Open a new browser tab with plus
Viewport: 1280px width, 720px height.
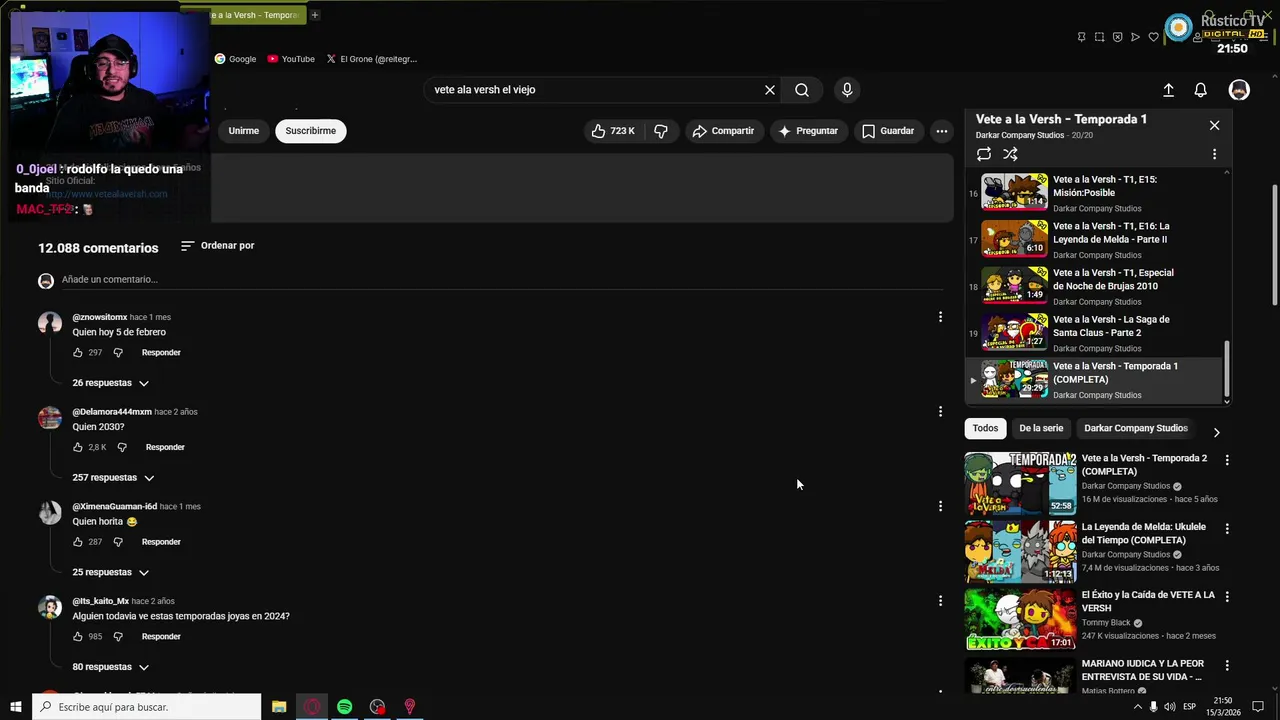click(x=314, y=15)
